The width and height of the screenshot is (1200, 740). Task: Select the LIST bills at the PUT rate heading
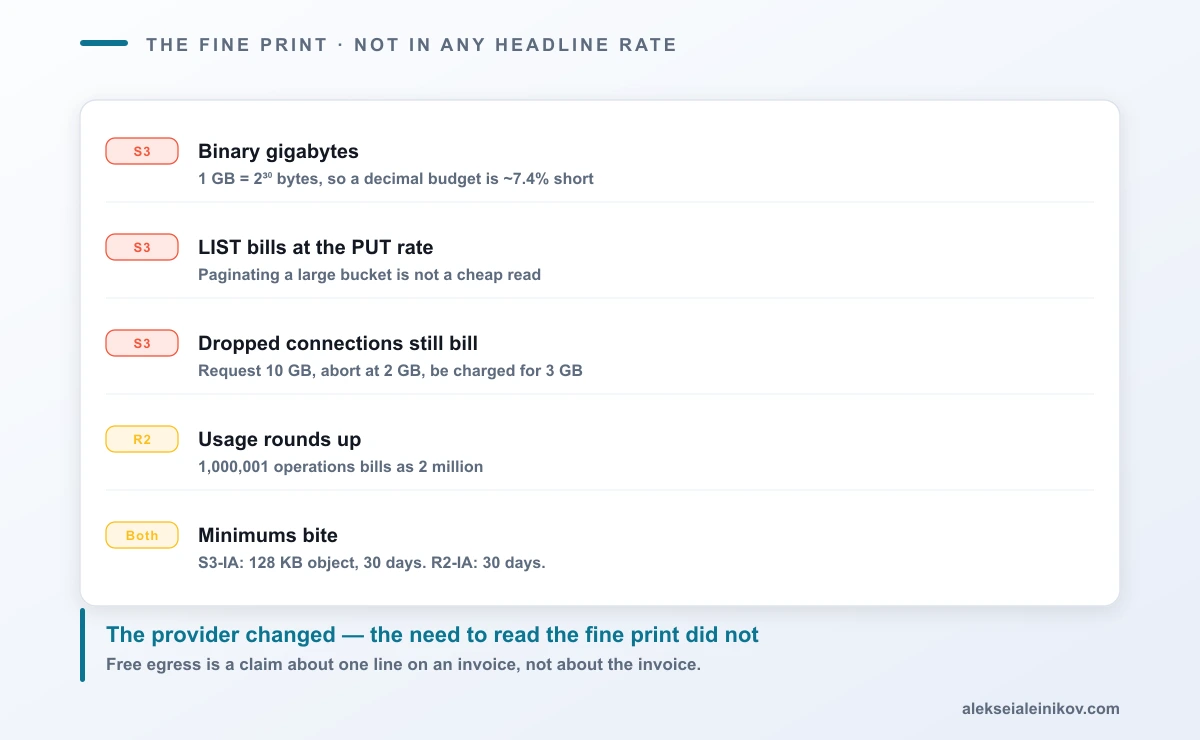coord(315,247)
